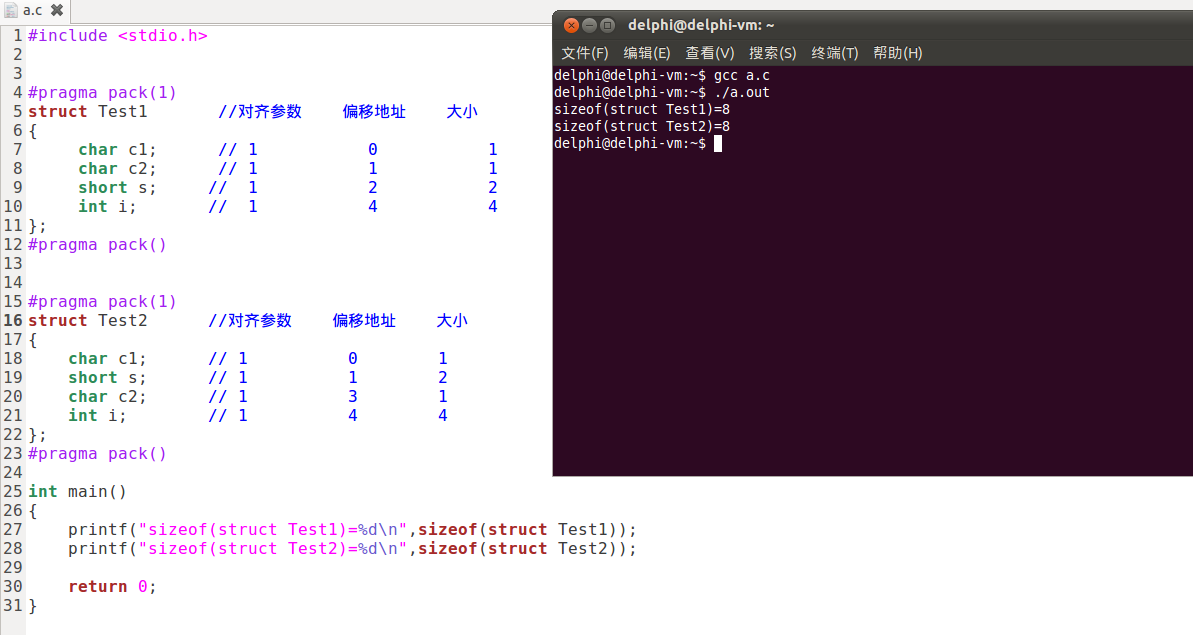Image resolution: width=1193 pixels, height=635 pixels.
Task: Open the 终端(T) menu in terminal
Action: point(835,53)
